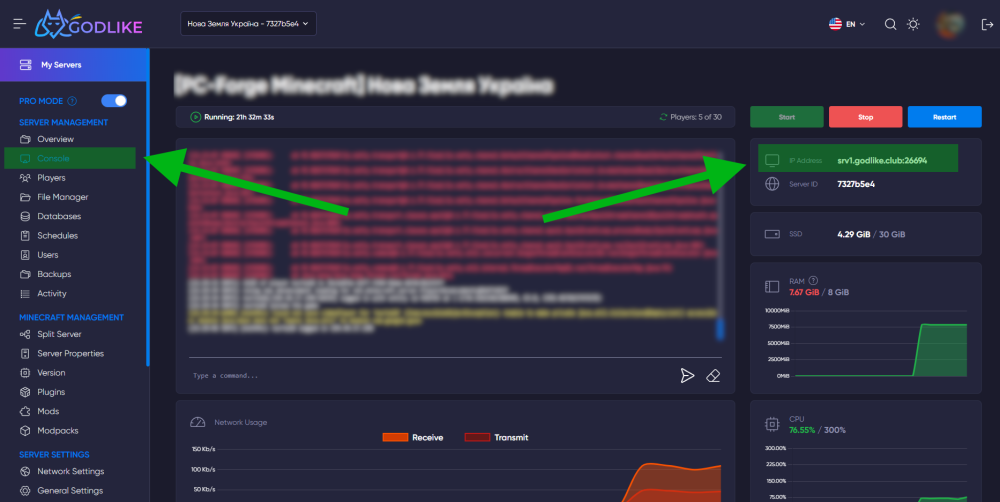Click the green Start button
Image resolution: width=1000 pixels, height=502 pixels.
click(x=786, y=117)
